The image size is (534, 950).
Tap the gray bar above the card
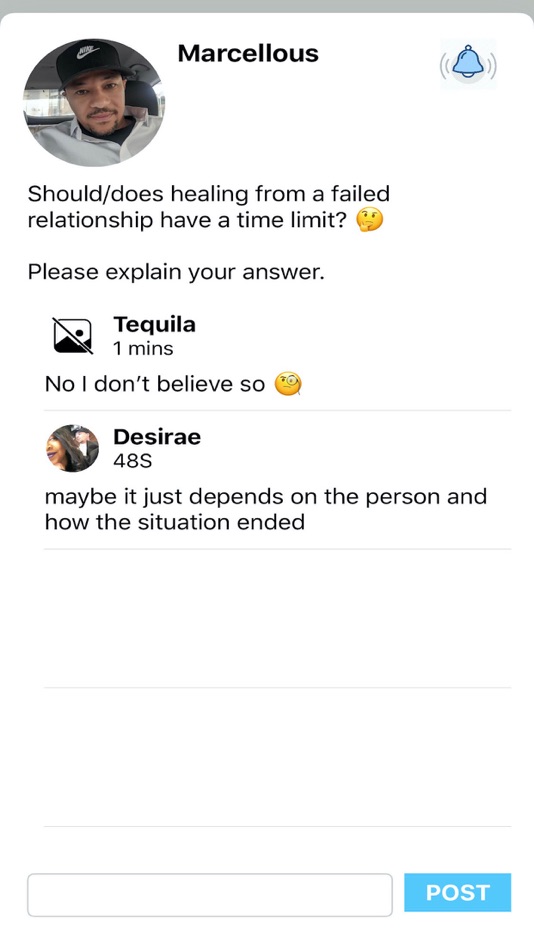point(267,6)
